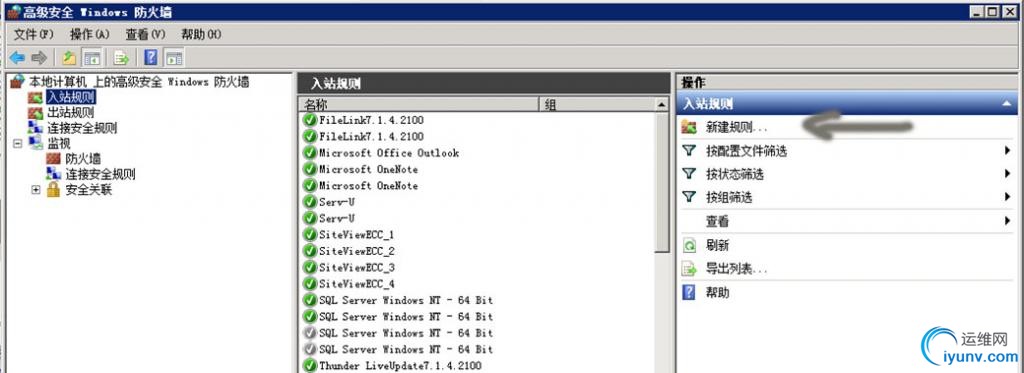Select the Microsoft Office Outlook rule
Viewport: 1024px width, 373px height.
[x=389, y=153]
